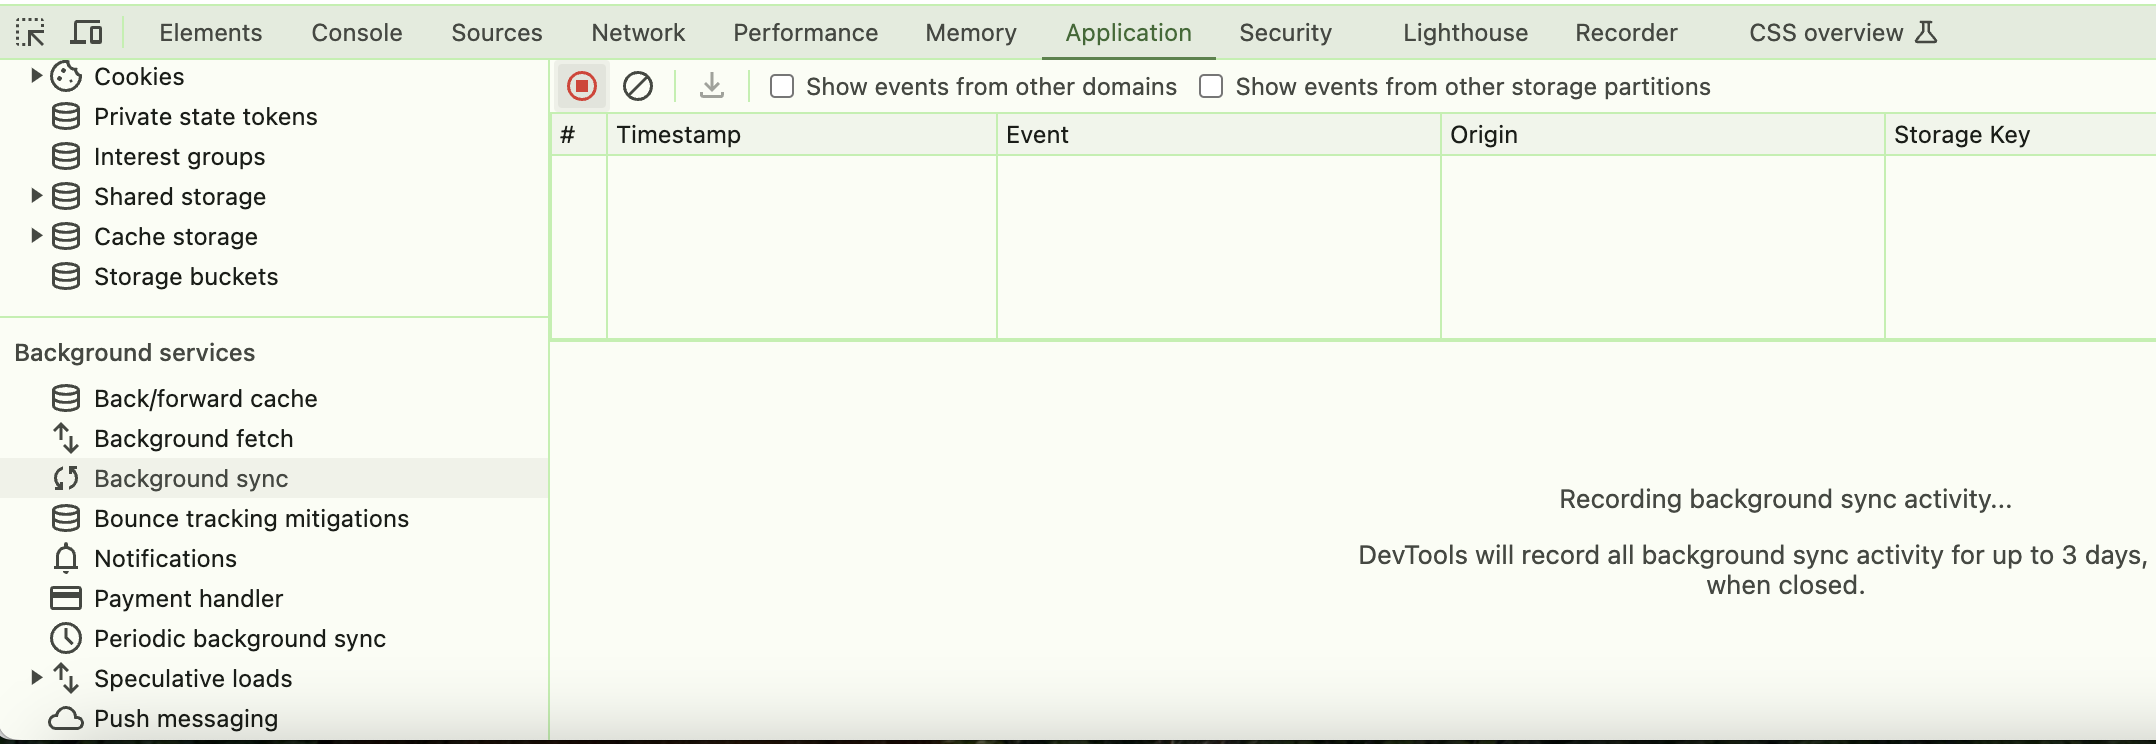Click the Periodic background sync clock icon
The height and width of the screenshot is (744, 2156).
(x=66, y=638)
